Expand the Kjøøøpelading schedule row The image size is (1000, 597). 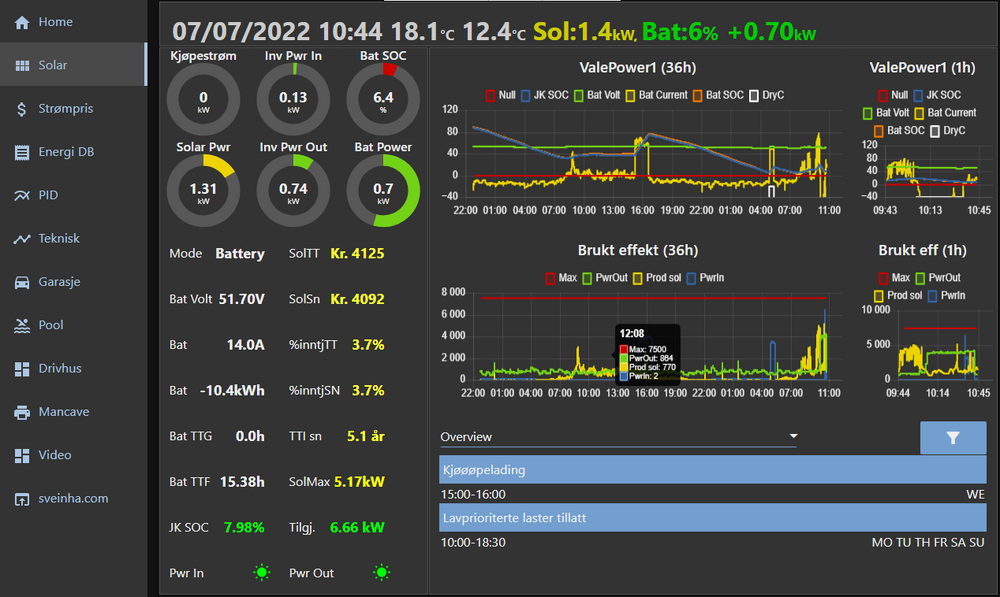click(x=712, y=470)
